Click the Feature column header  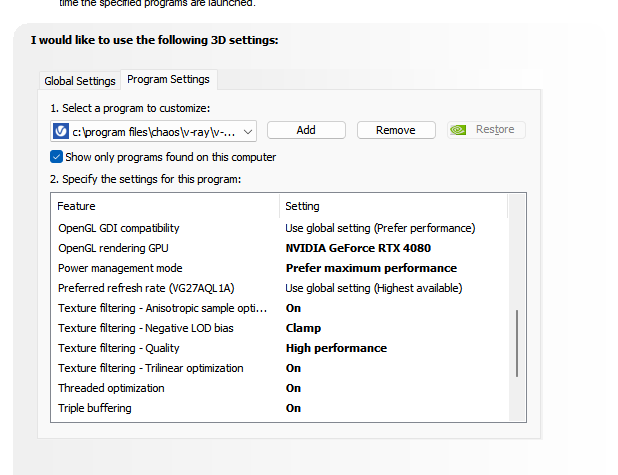(77, 206)
